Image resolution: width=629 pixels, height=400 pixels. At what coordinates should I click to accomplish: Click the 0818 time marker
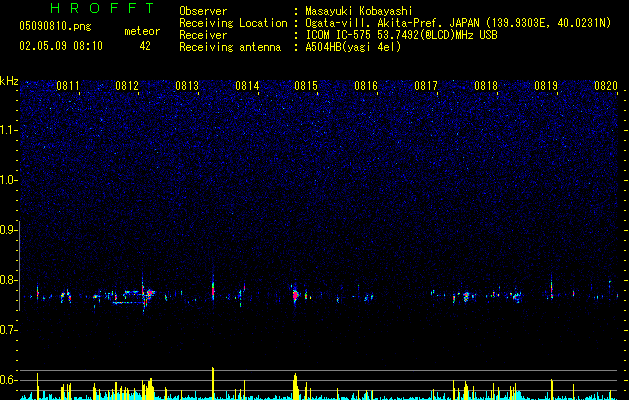486,86
